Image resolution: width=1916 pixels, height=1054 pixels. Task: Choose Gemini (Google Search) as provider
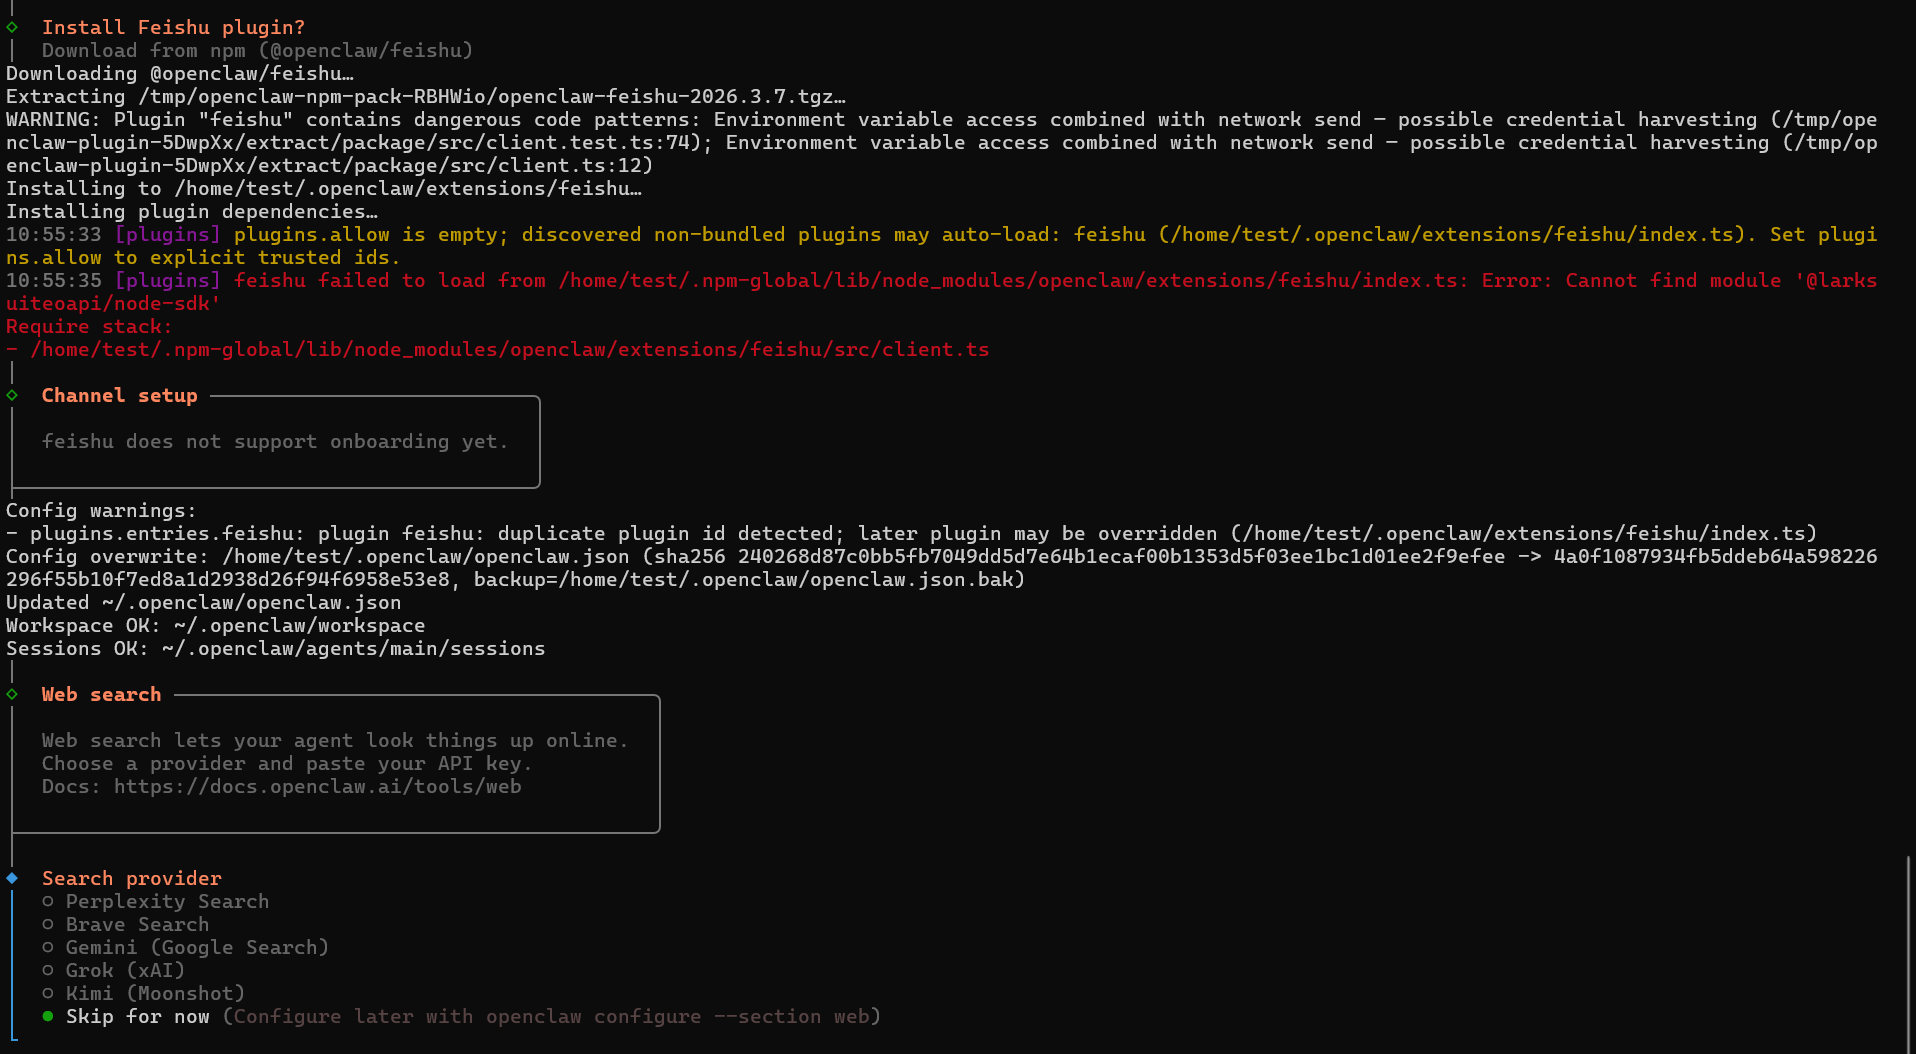click(186, 947)
